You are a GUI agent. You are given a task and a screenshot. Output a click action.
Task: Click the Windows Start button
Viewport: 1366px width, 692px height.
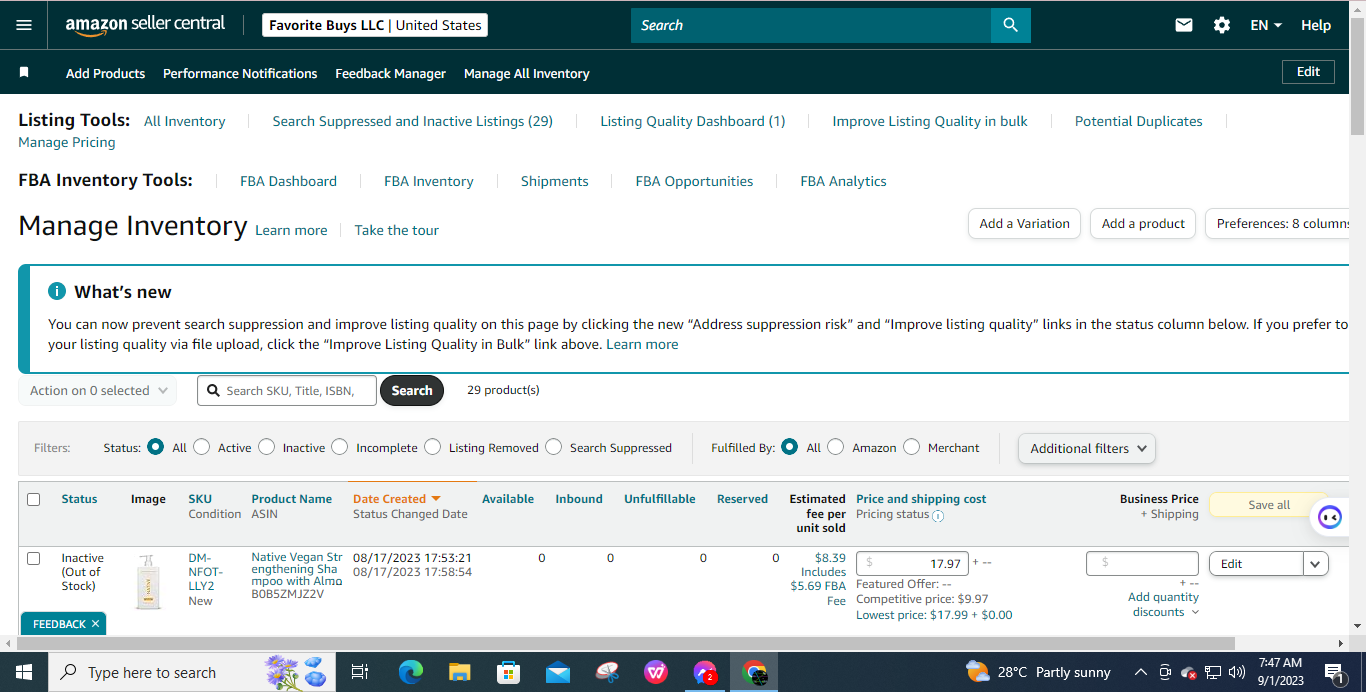point(24,672)
